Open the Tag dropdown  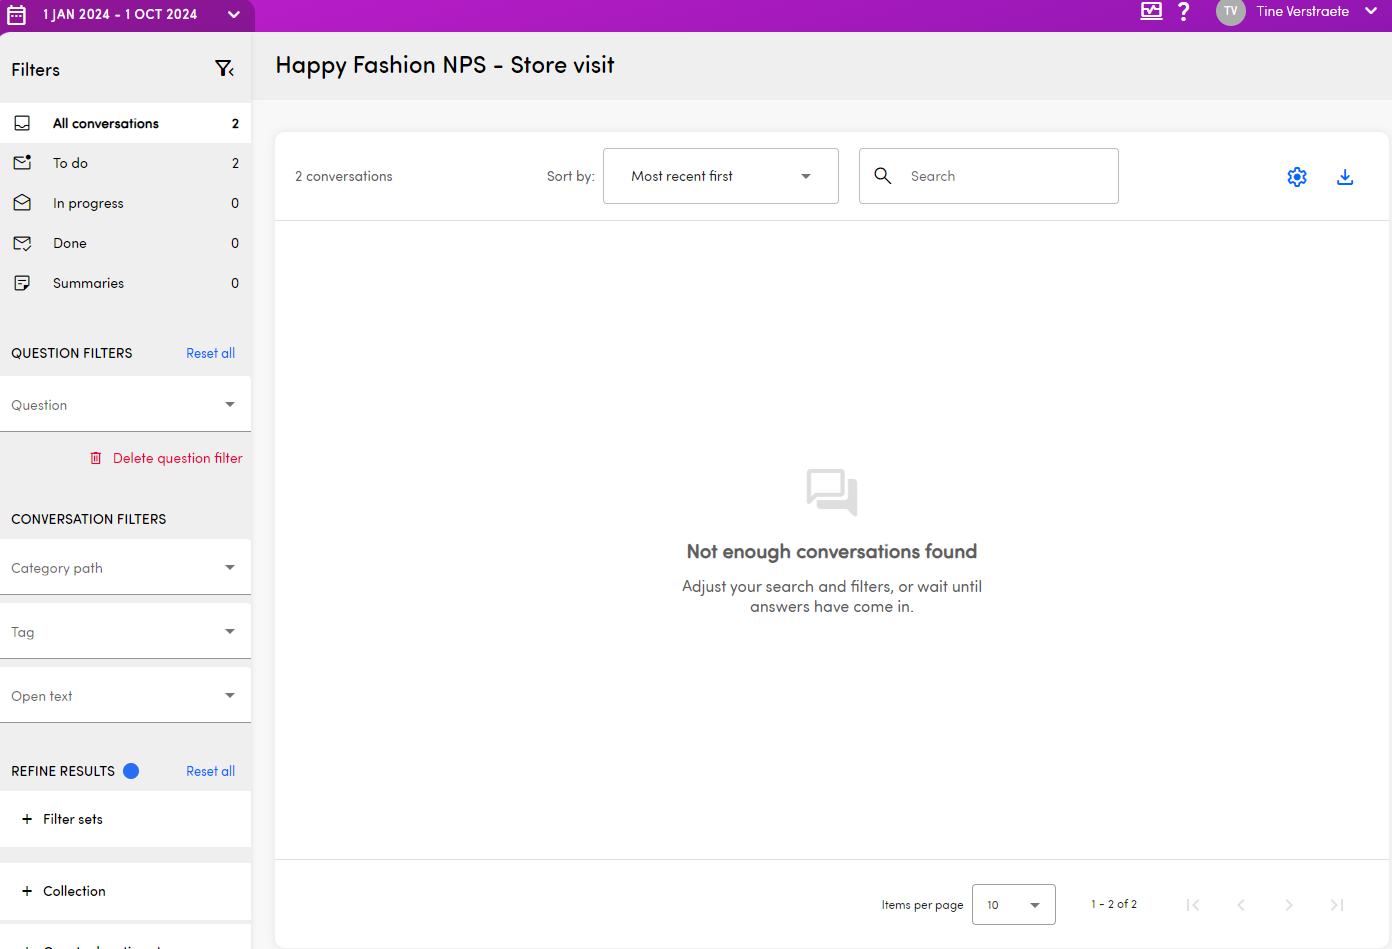pos(125,631)
